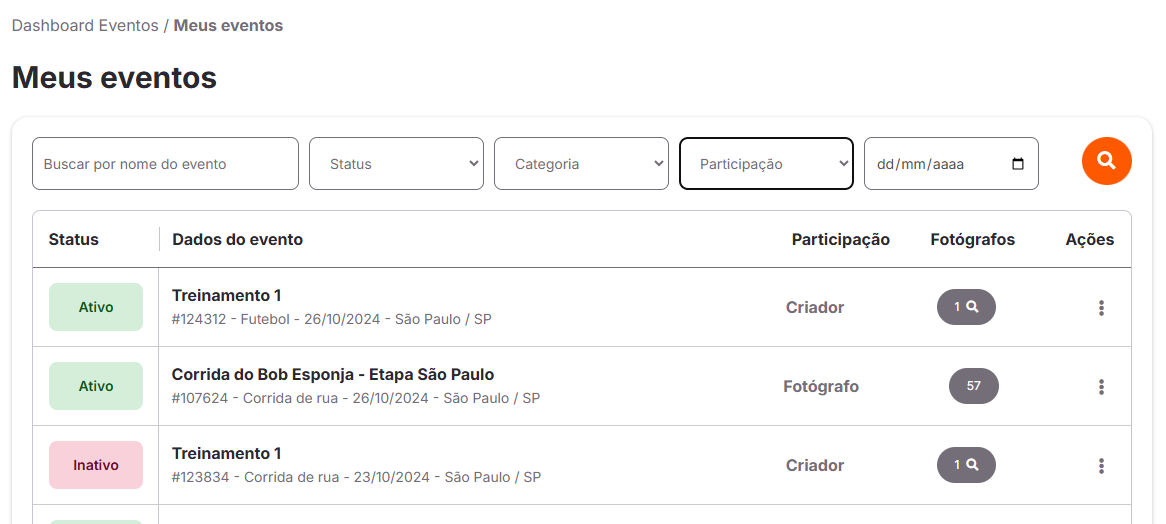Viewport: 1166px width, 524px height.
Task: Open actions menu for Corrida do Bob Esponja
Action: 1101,386
